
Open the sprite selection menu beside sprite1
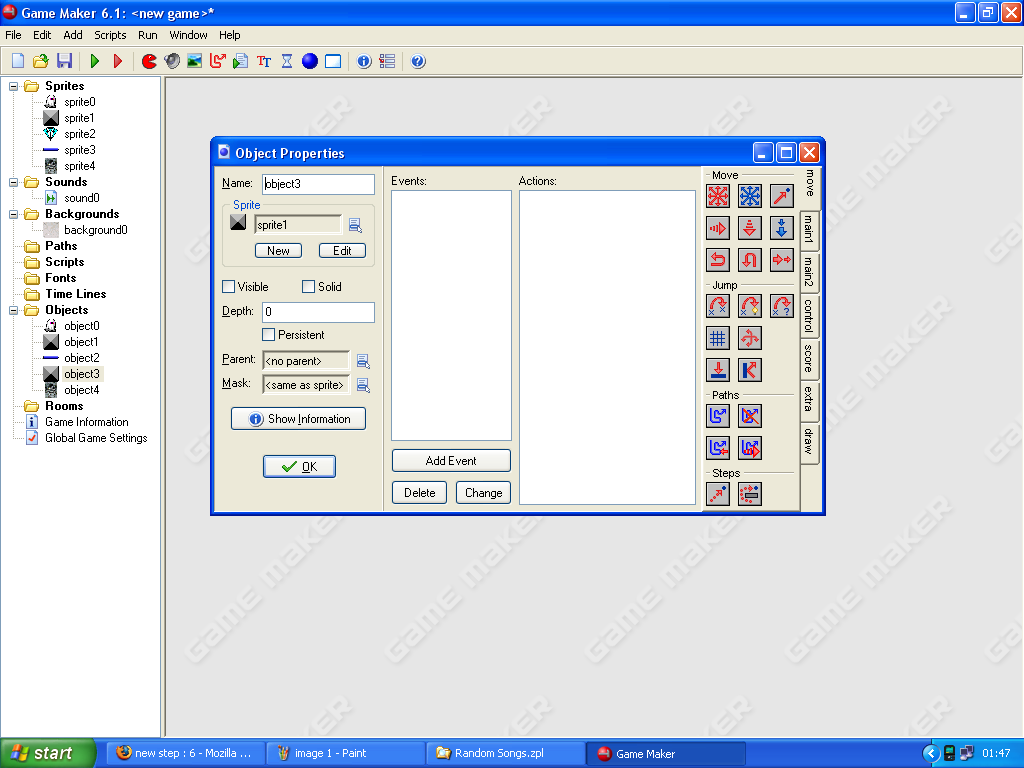[355, 225]
